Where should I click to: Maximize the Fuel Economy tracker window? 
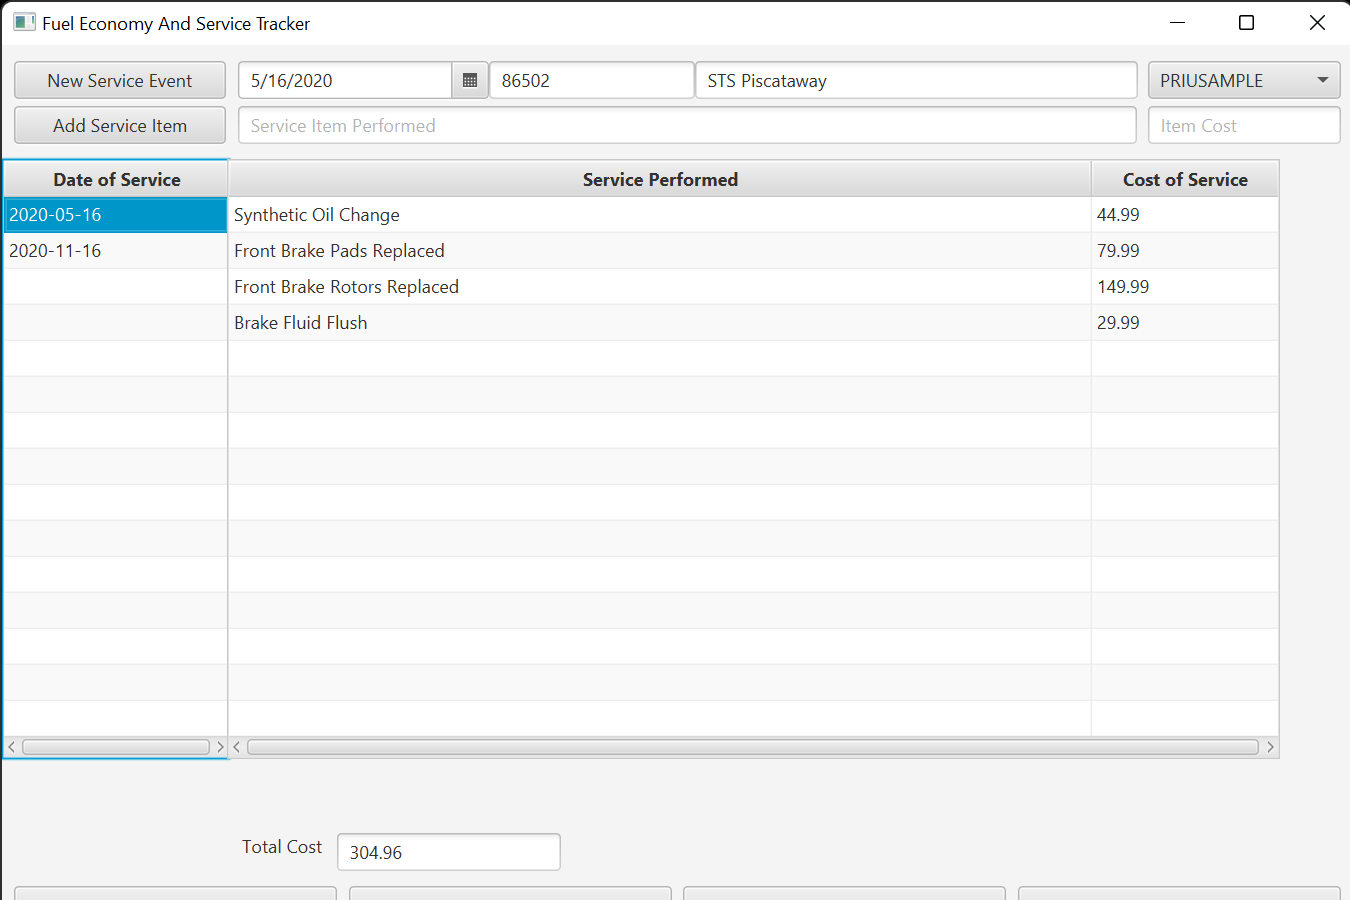coord(1246,22)
